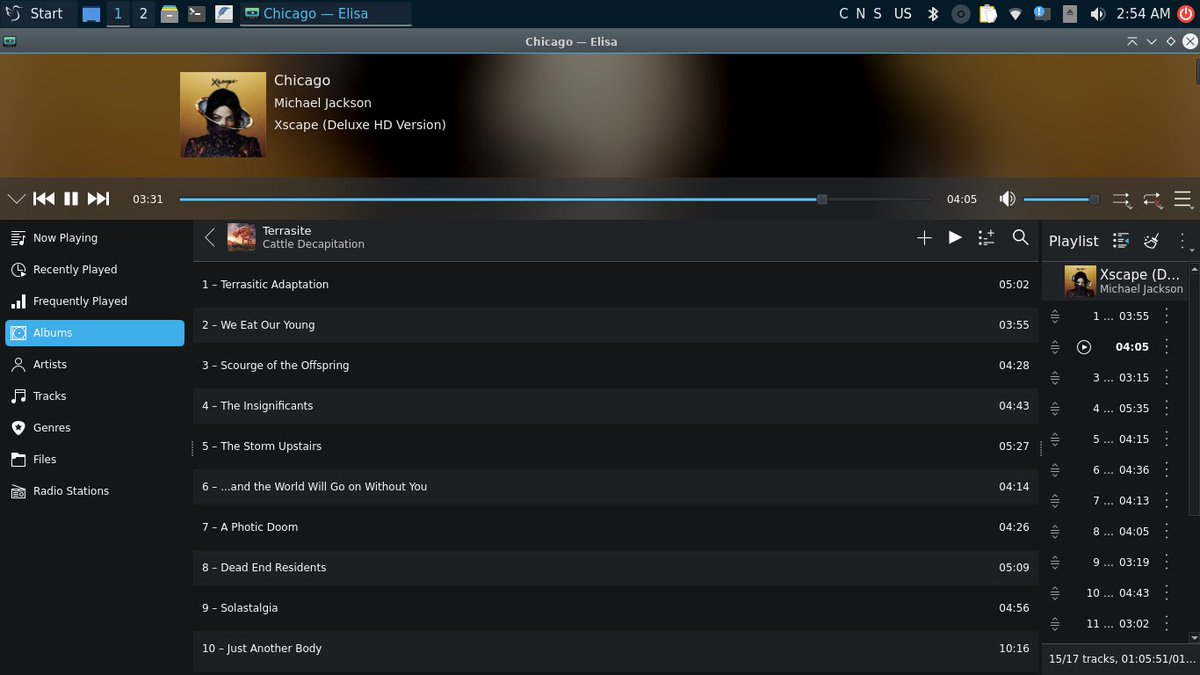This screenshot has width=1200, height=675.
Task: Select track Terrasitic Adaptation
Action: pyautogui.click(x=615, y=284)
